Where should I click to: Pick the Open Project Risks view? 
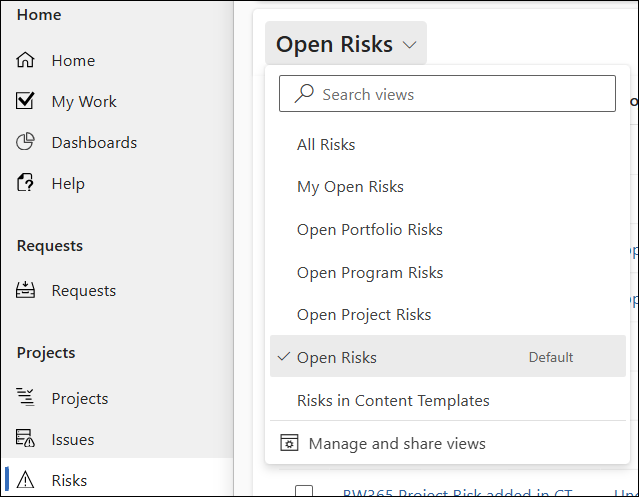pyautogui.click(x=364, y=315)
